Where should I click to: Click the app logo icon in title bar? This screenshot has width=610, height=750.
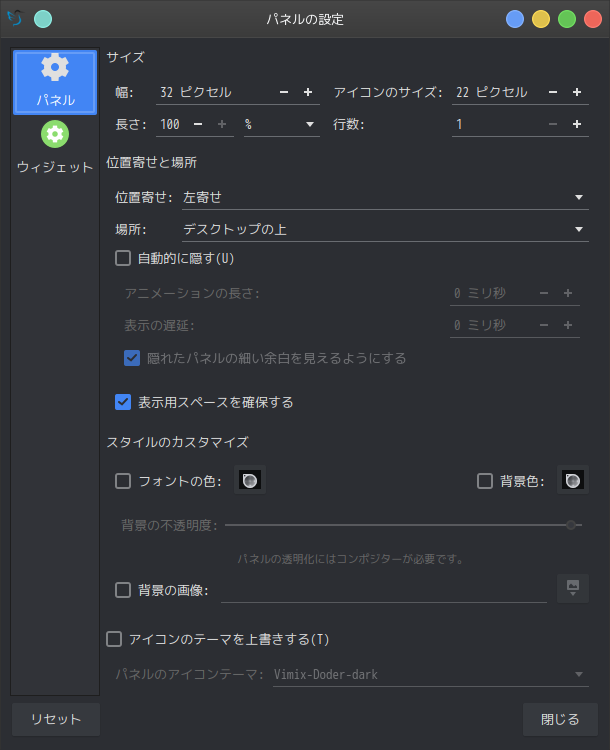pos(15,19)
